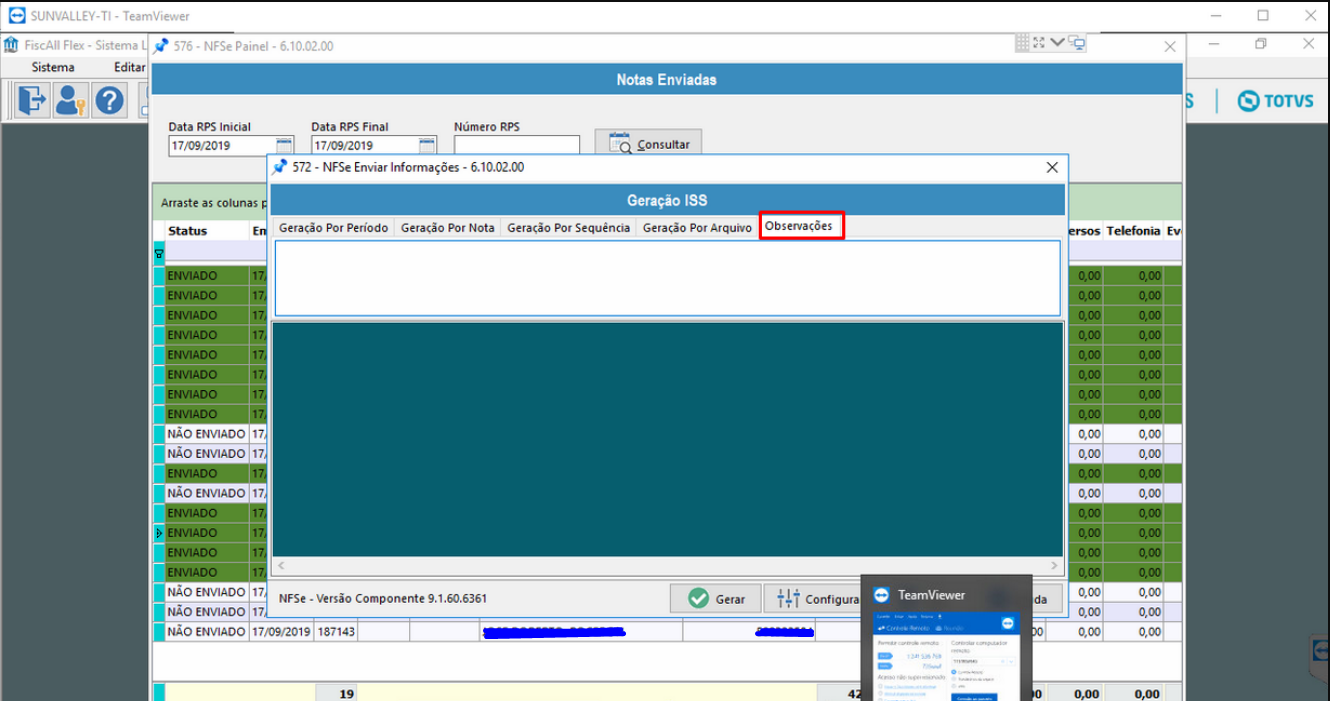Open calendar picker for Data RPS Final
1330x701 pixels.
pos(427,145)
